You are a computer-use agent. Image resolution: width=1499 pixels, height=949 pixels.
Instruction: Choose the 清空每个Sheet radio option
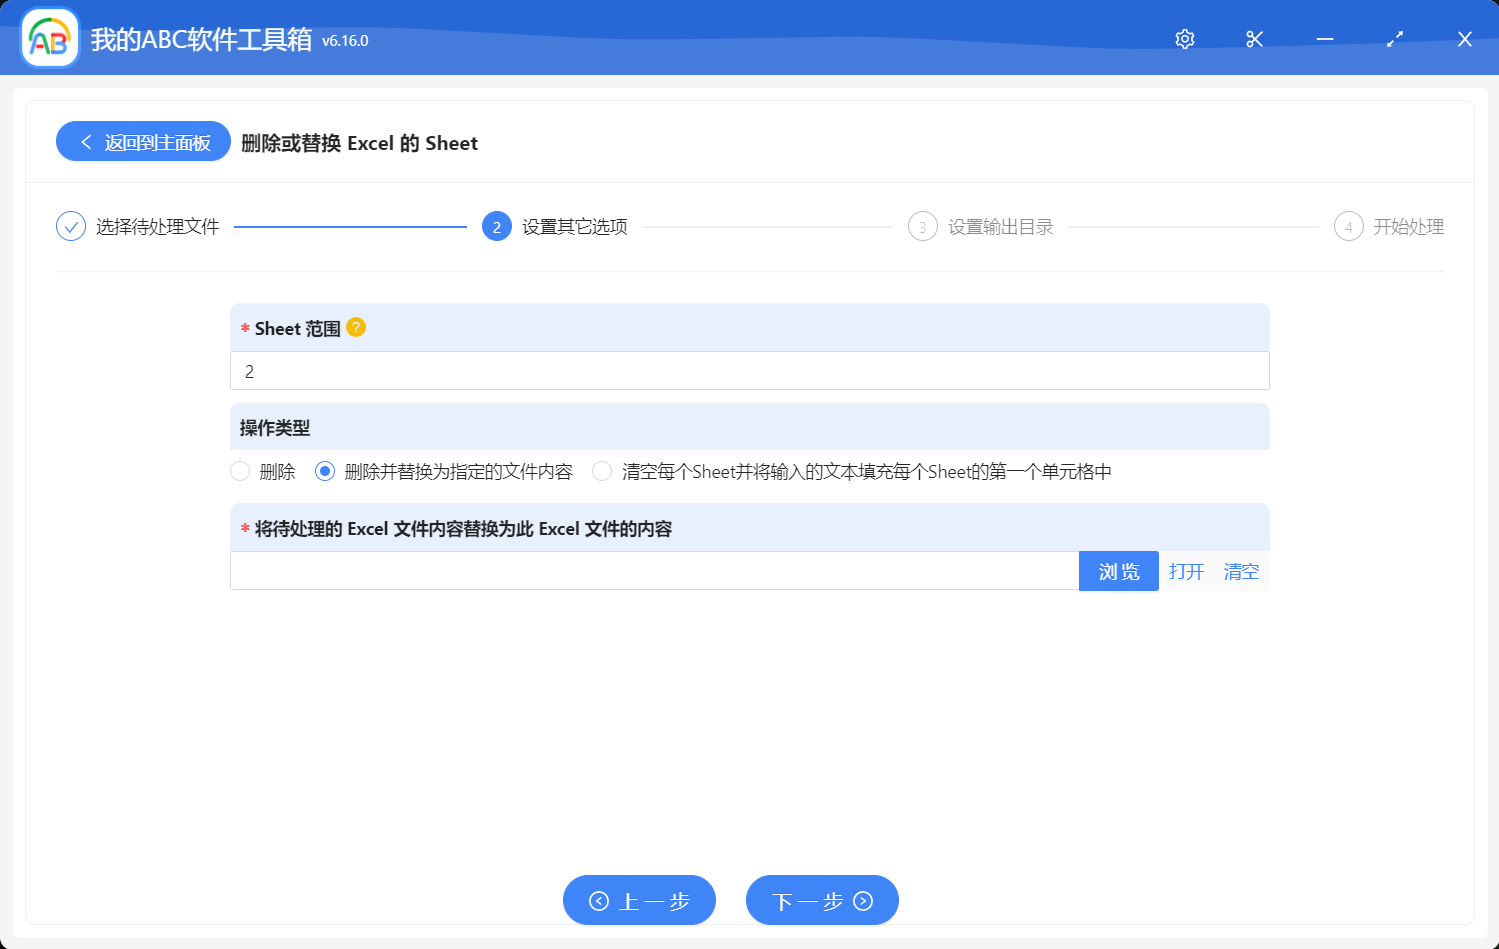point(601,470)
